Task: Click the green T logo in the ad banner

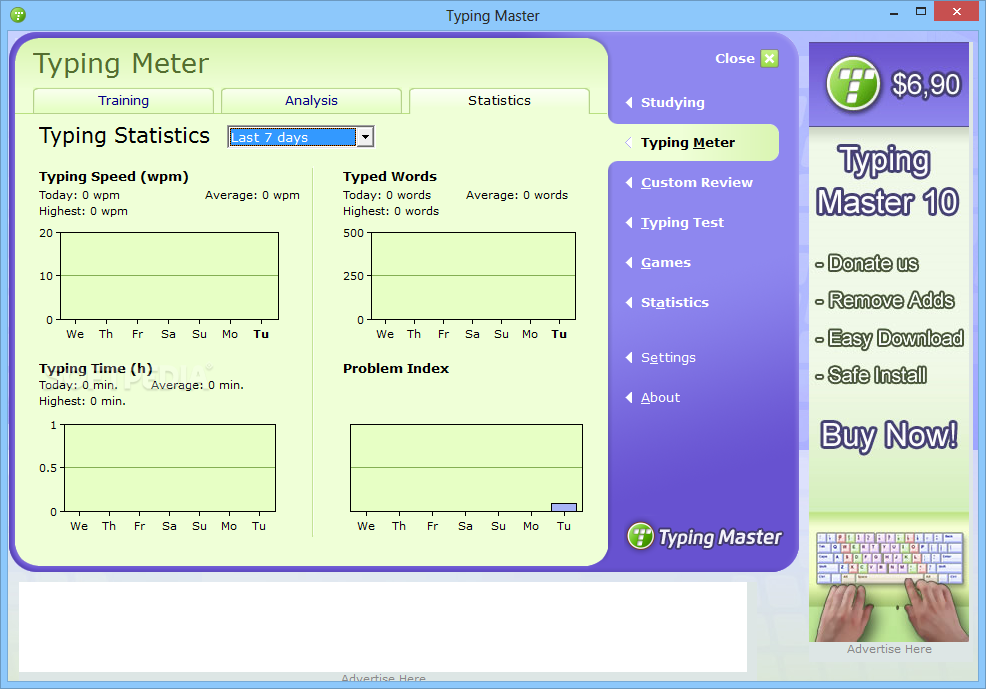Action: pos(853,84)
